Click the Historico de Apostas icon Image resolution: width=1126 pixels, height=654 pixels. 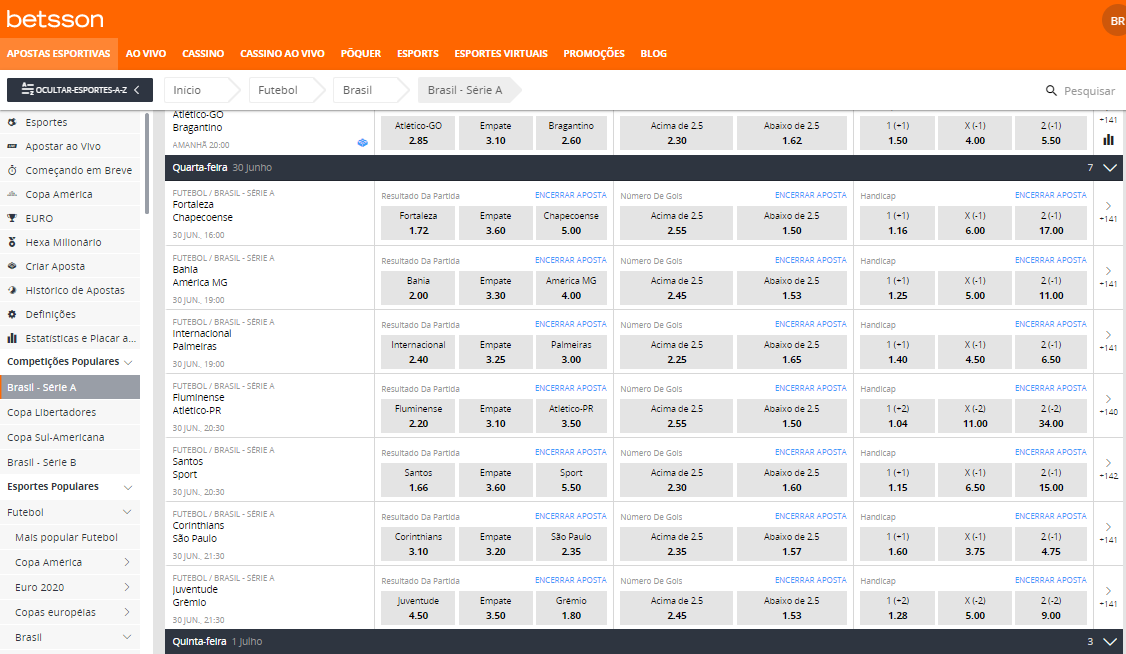(x=11, y=290)
